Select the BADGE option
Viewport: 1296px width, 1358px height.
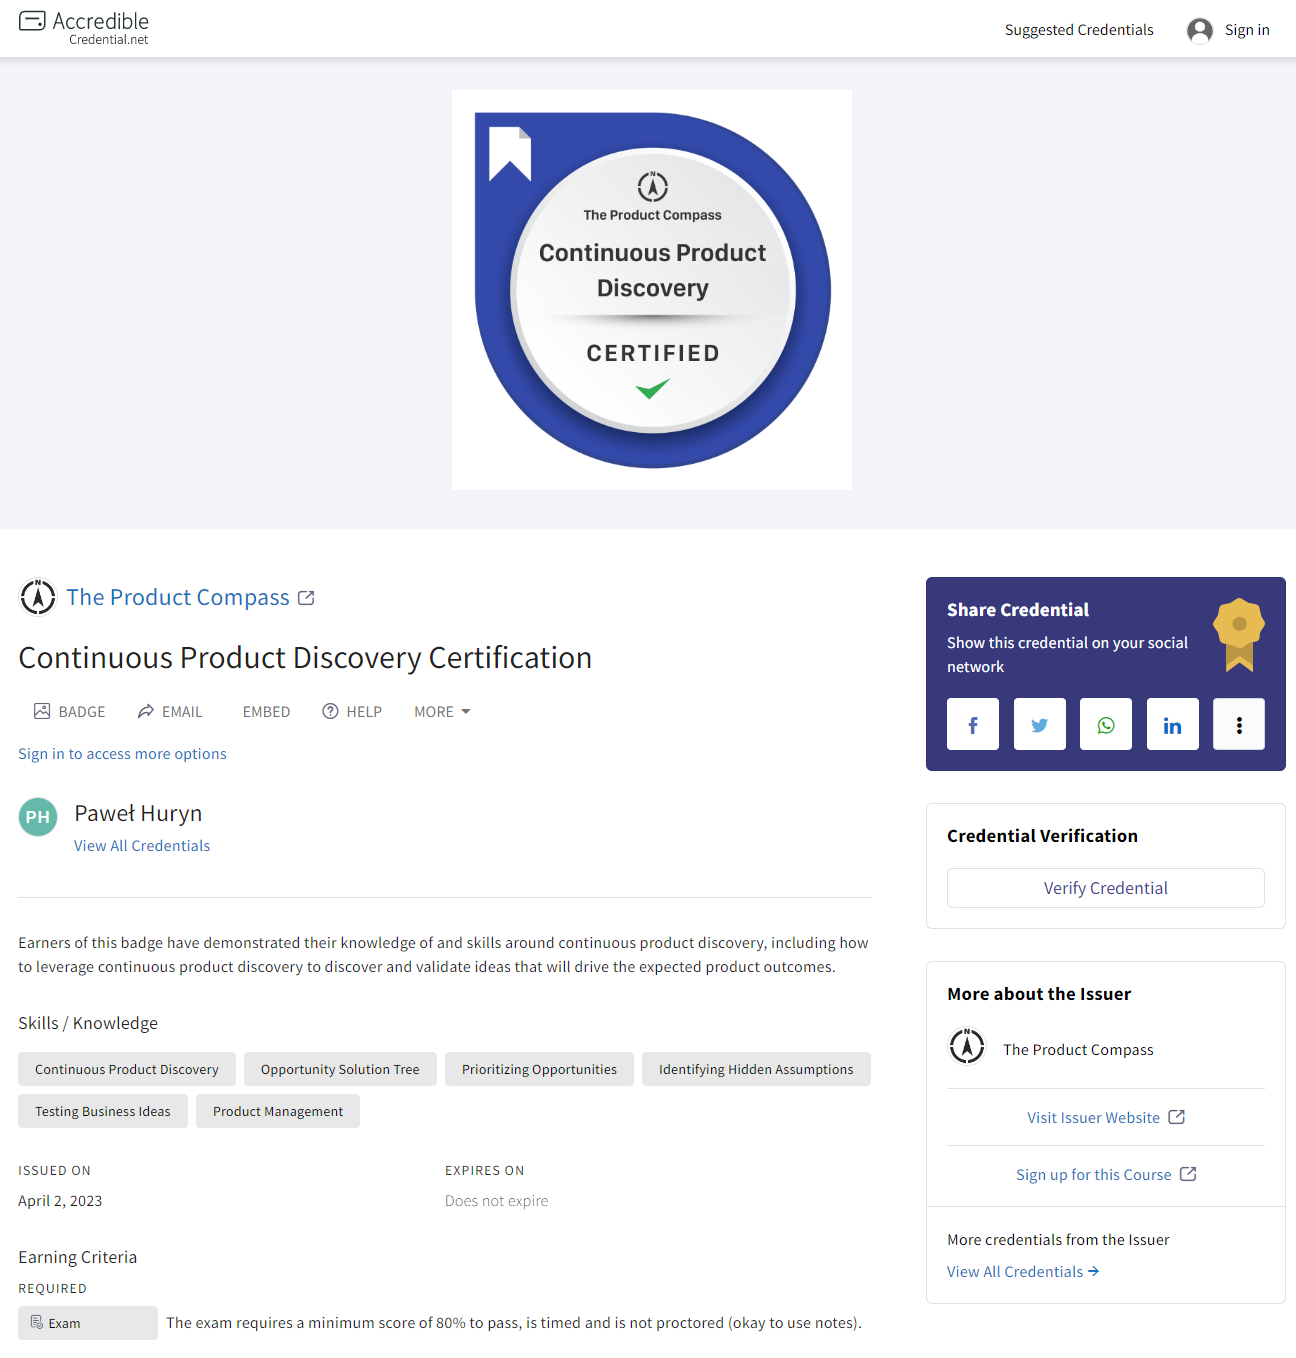click(x=69, y=712)
